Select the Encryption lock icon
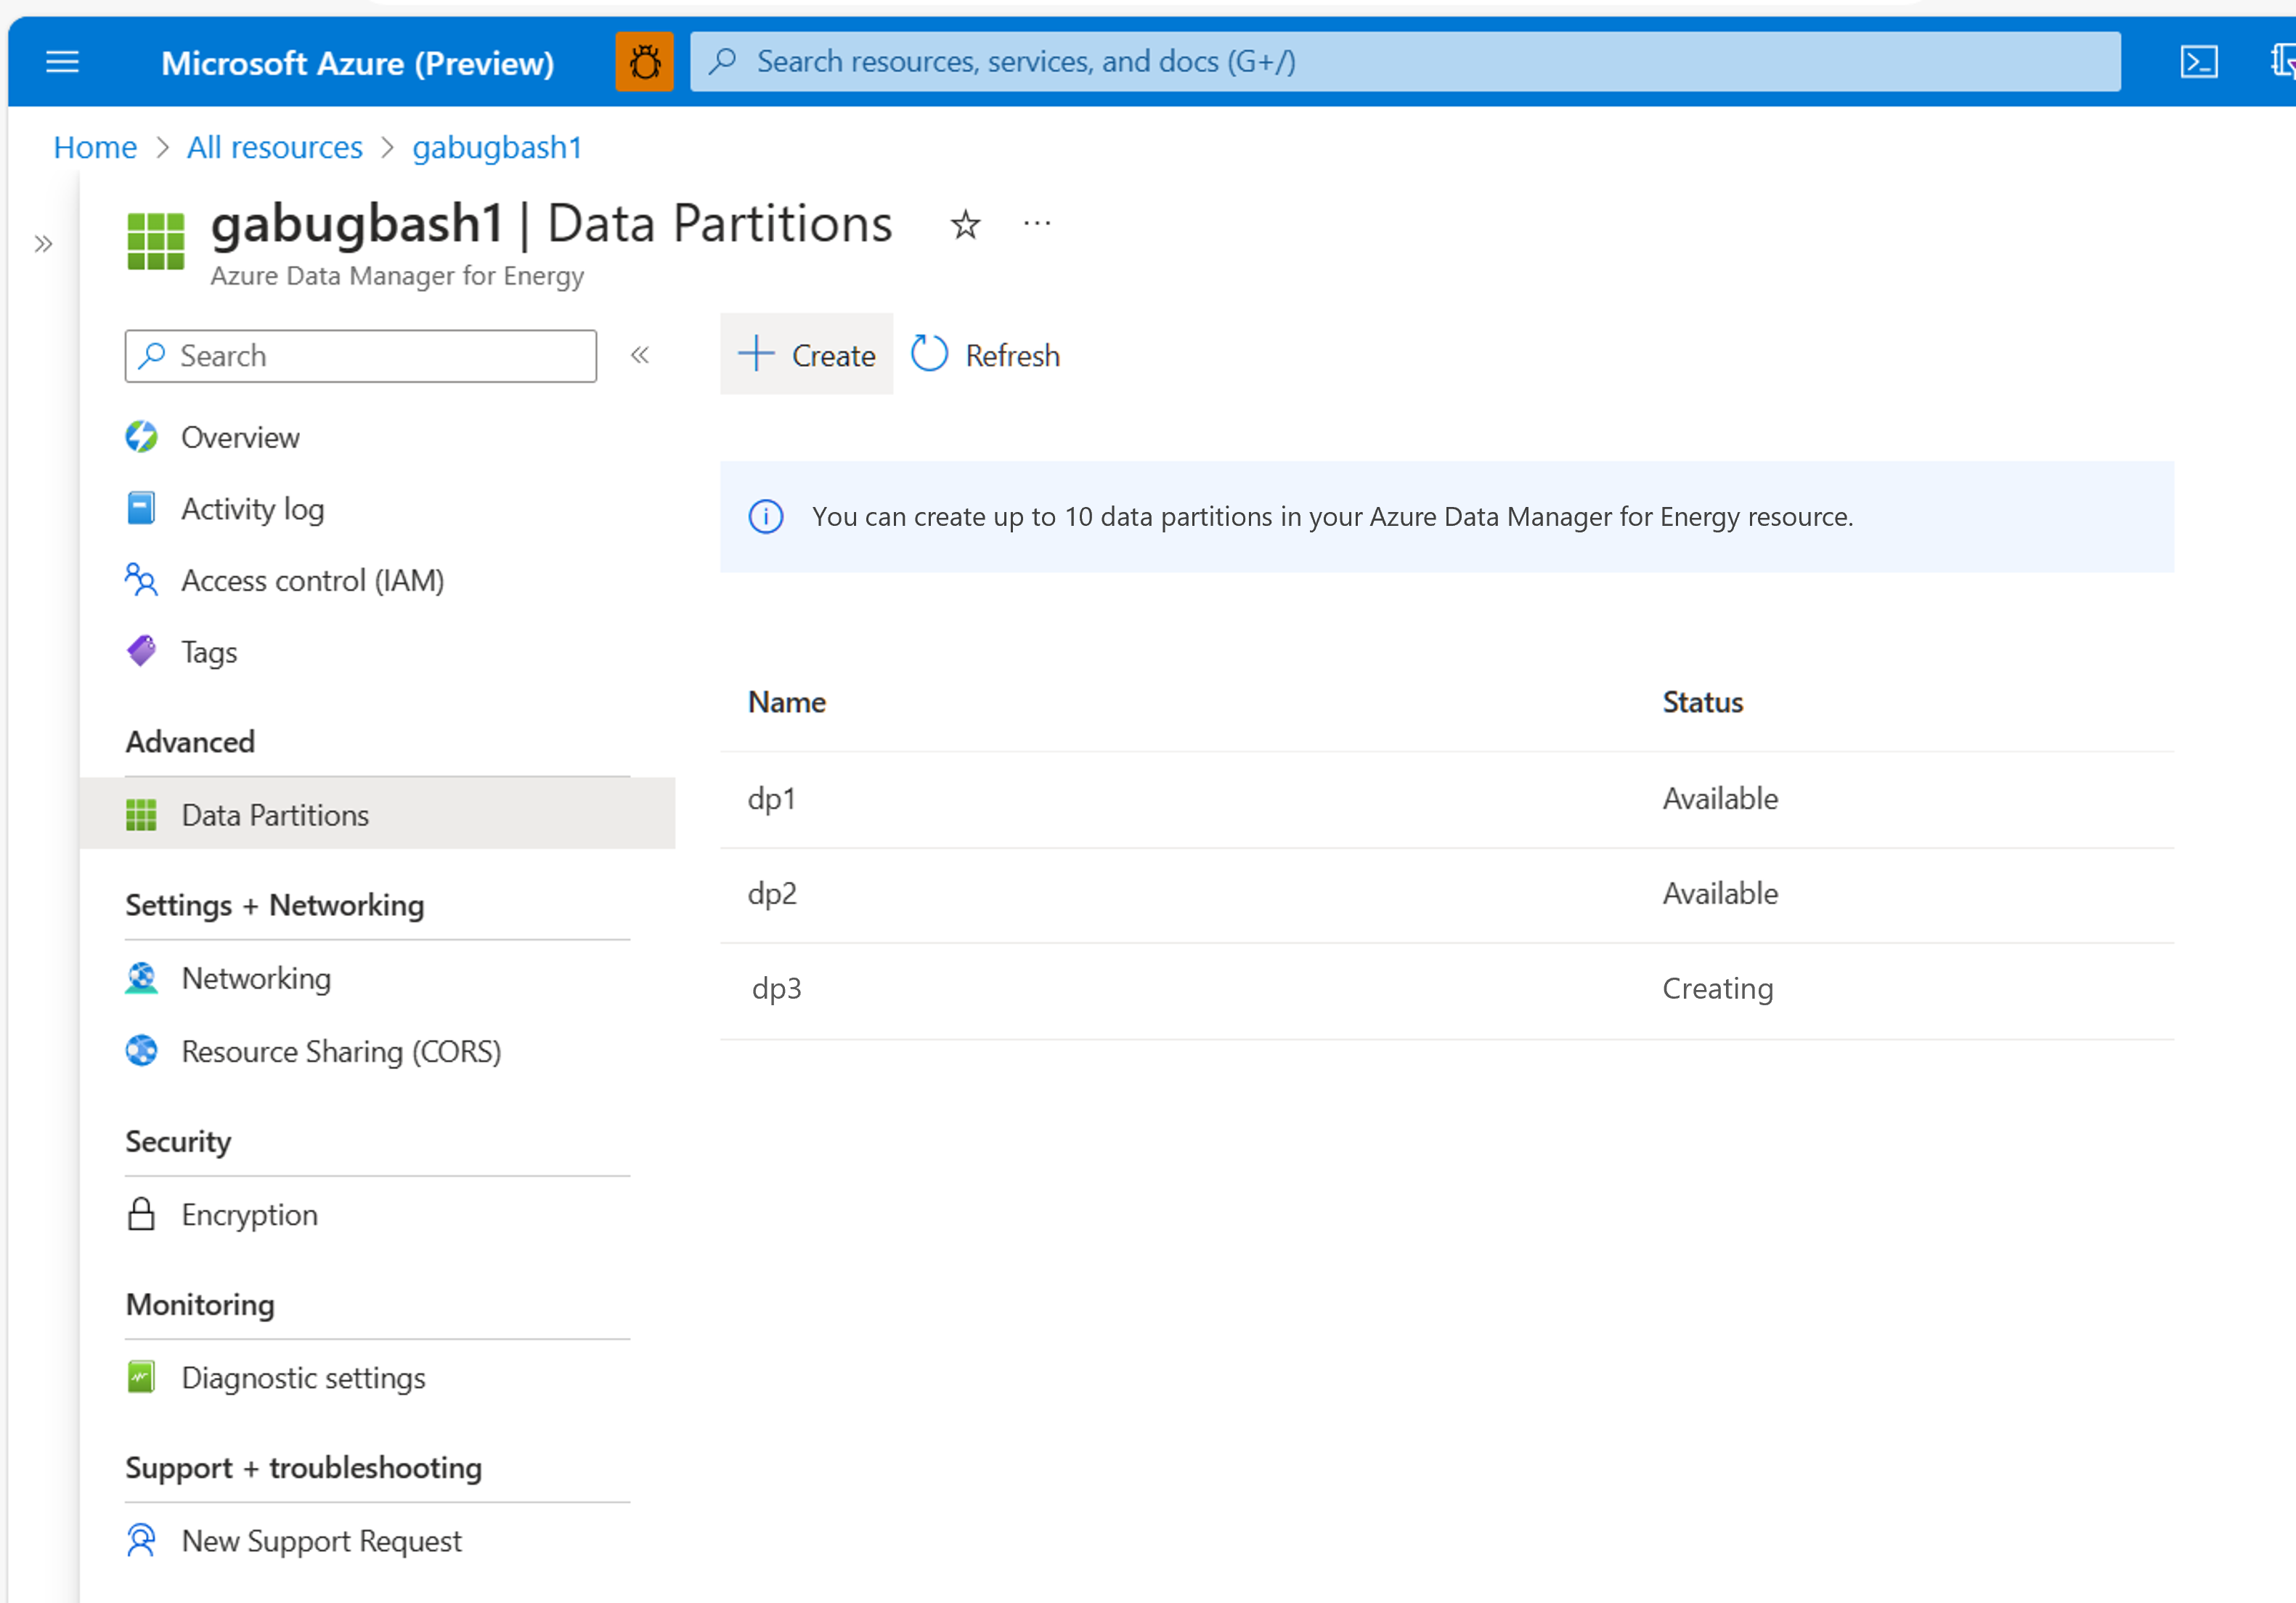Screen dimensions: 2296x1603 (141, 1214)
